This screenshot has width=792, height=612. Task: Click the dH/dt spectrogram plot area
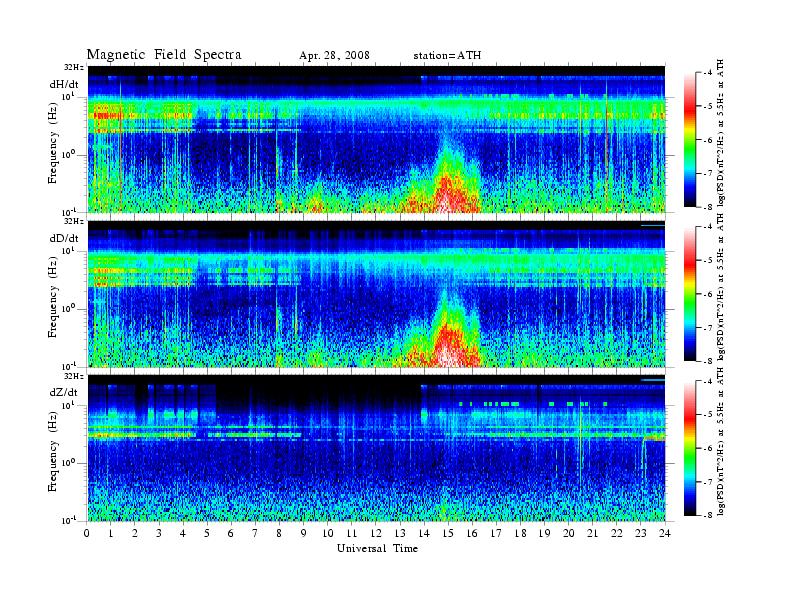click(x=376, y=139)
